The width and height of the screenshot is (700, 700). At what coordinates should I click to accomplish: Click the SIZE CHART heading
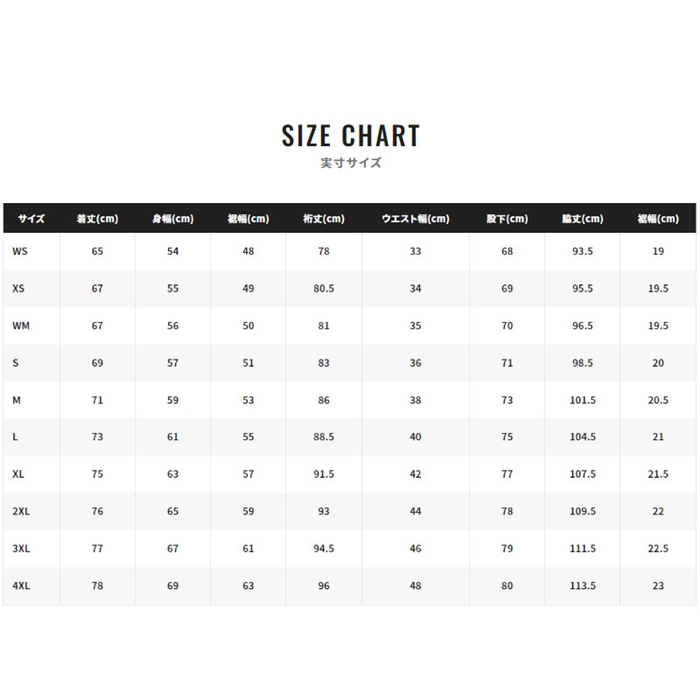pyautogui.click(x=350, y=135)
